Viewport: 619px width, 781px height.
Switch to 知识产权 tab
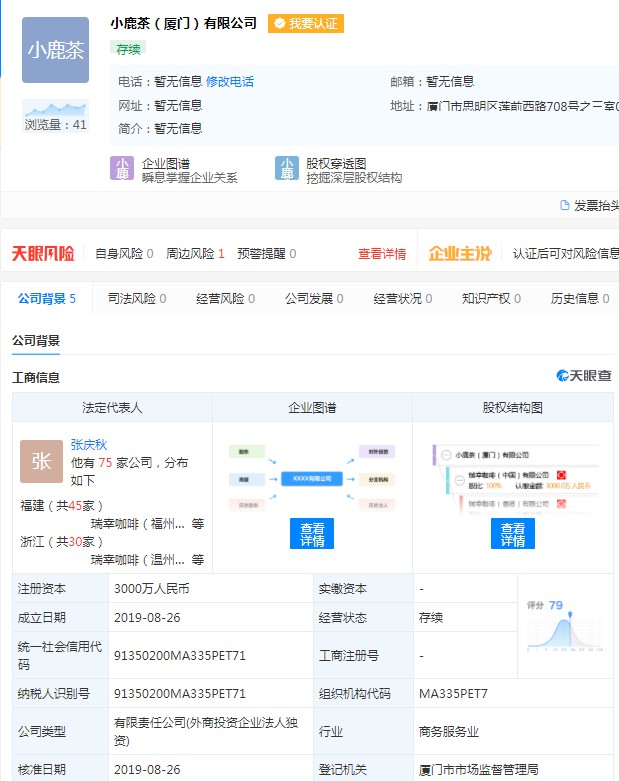point(492,298)
